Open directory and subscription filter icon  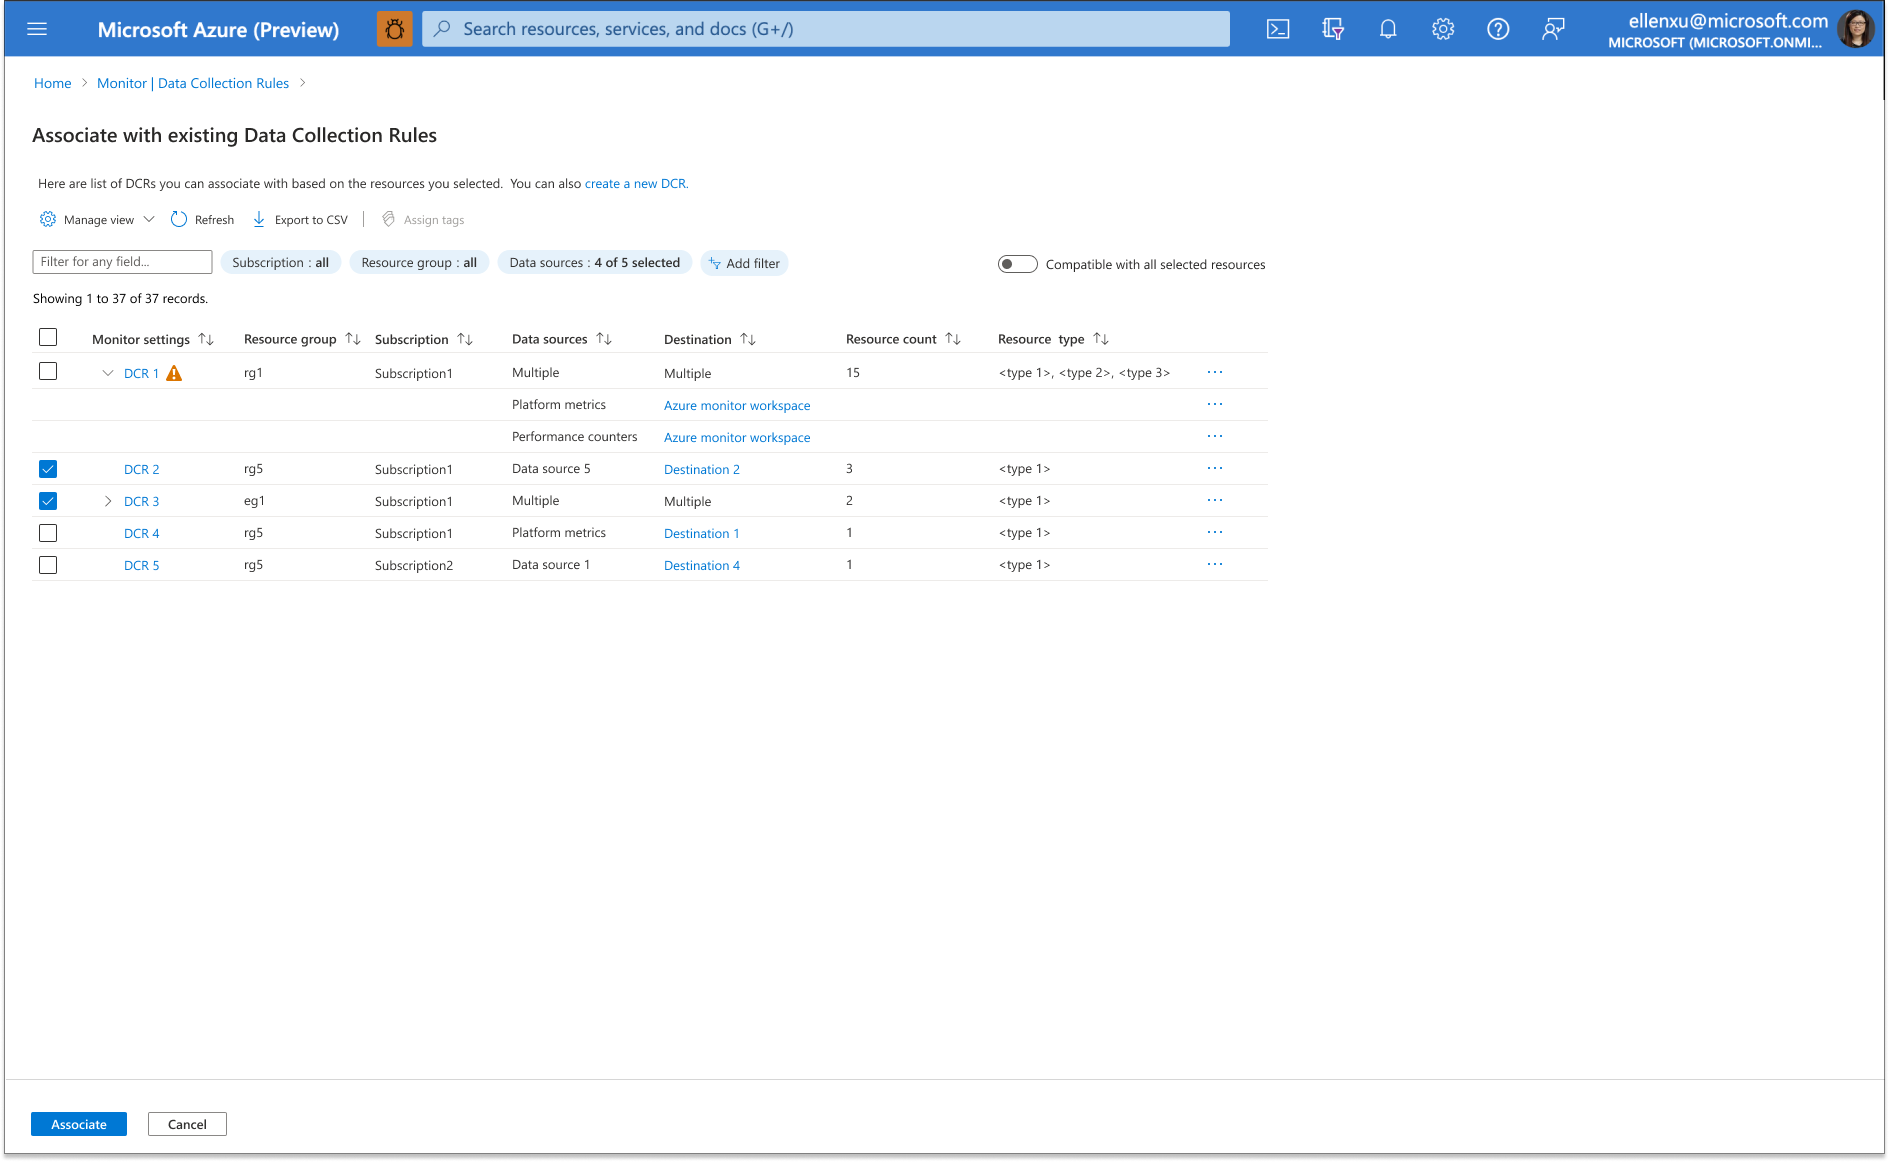pyautogui.click(x=1333, y=29)
